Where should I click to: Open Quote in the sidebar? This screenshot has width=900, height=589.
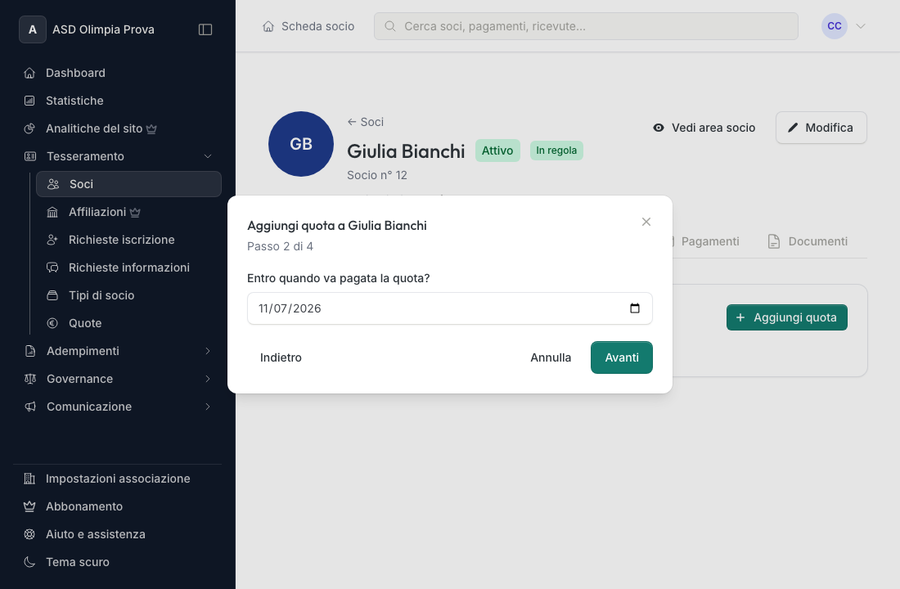[x=129, y=323]
